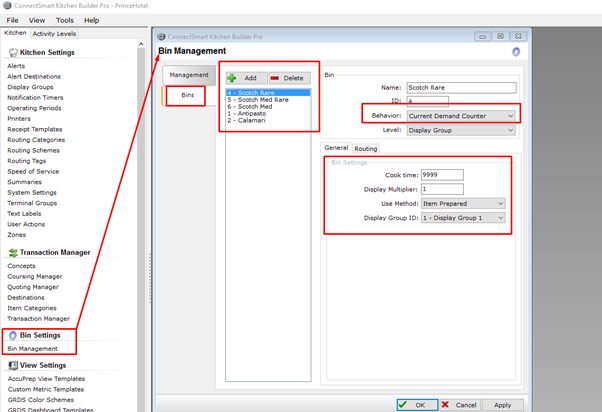This screenshot has height=412, width=602.
Task: Click the red minus Delete icon
Action: (276, 77)
